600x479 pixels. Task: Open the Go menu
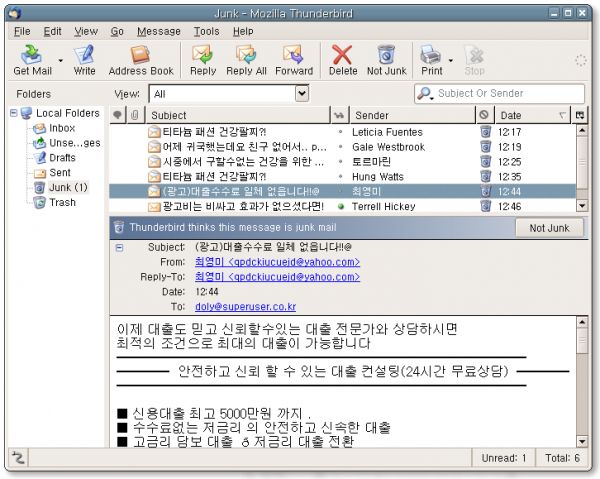117,31
